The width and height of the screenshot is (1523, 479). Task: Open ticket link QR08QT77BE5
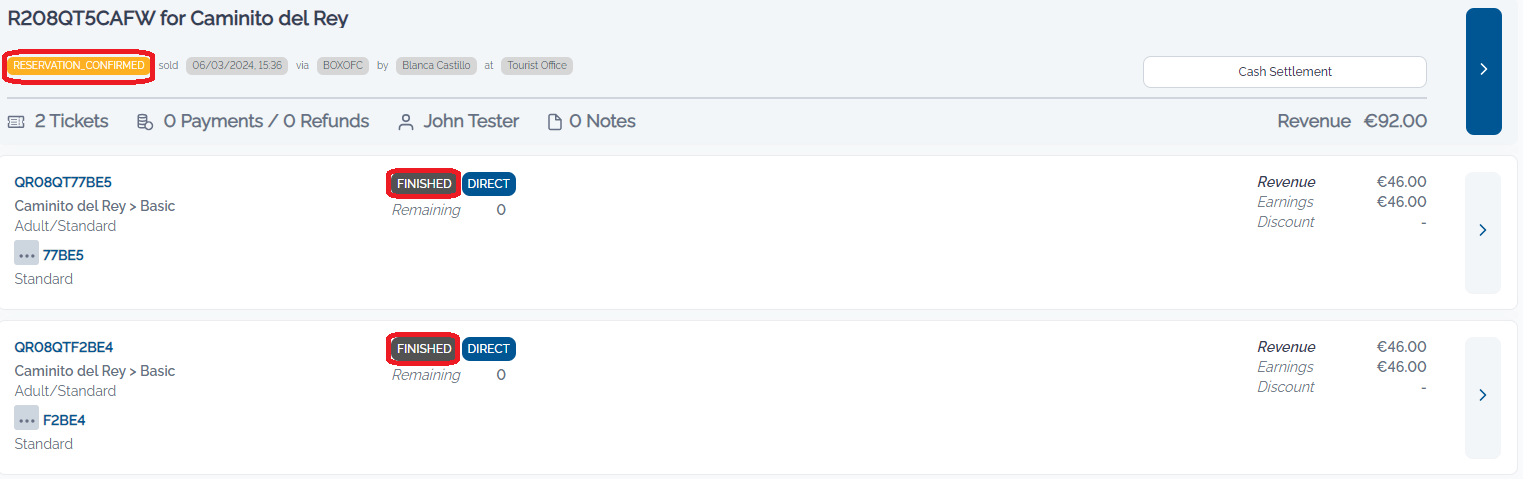coord(63,182)
